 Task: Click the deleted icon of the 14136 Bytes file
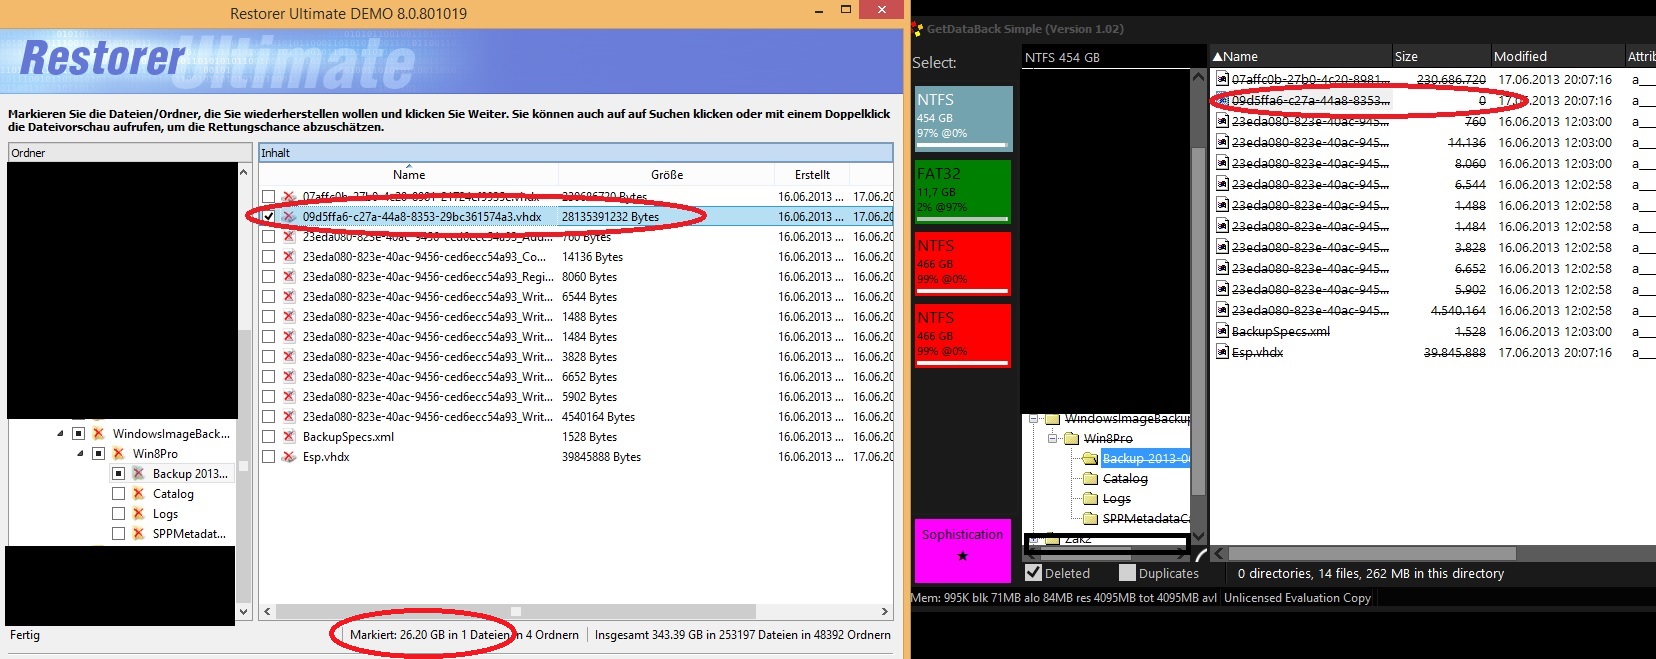tap(289, 257)
